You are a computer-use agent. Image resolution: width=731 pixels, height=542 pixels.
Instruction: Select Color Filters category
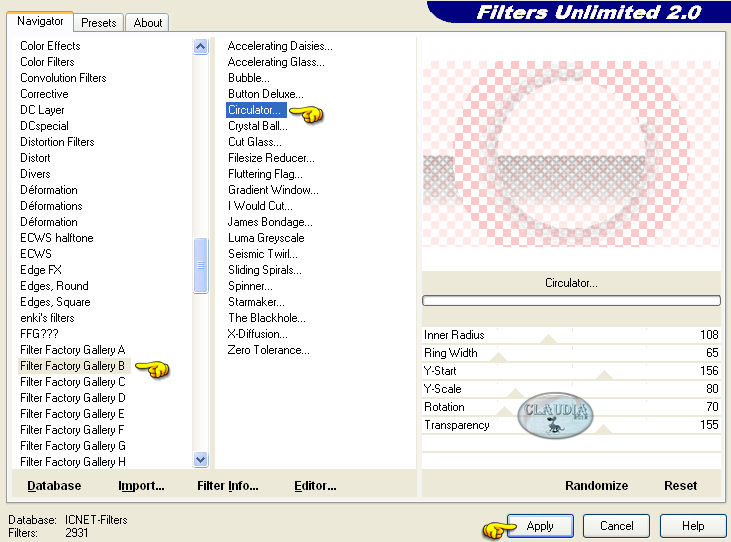[47, 62]
